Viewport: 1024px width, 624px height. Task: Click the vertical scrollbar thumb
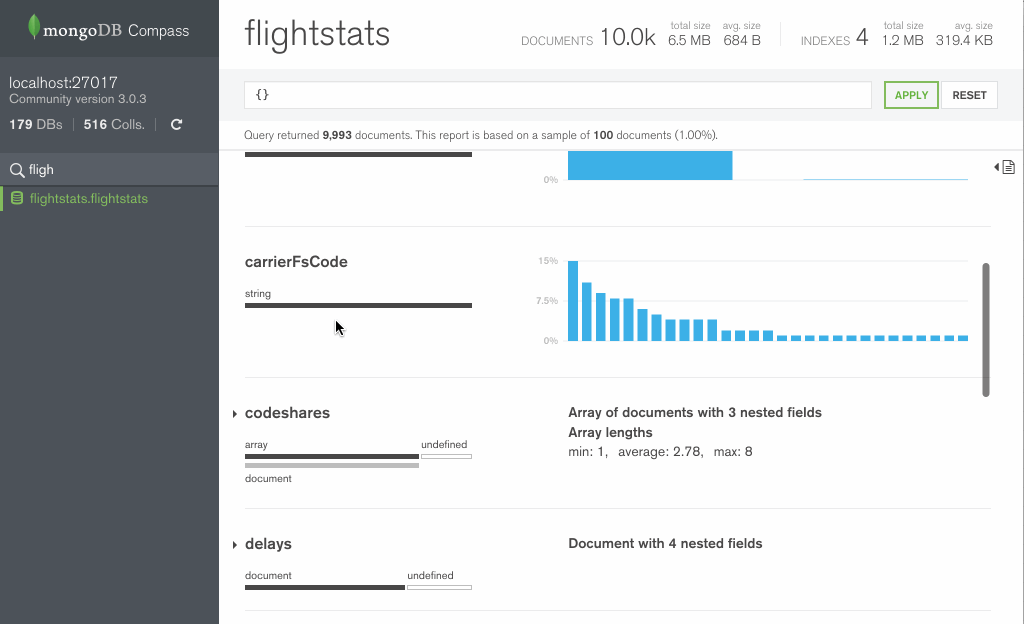click(x=986, y=330)
